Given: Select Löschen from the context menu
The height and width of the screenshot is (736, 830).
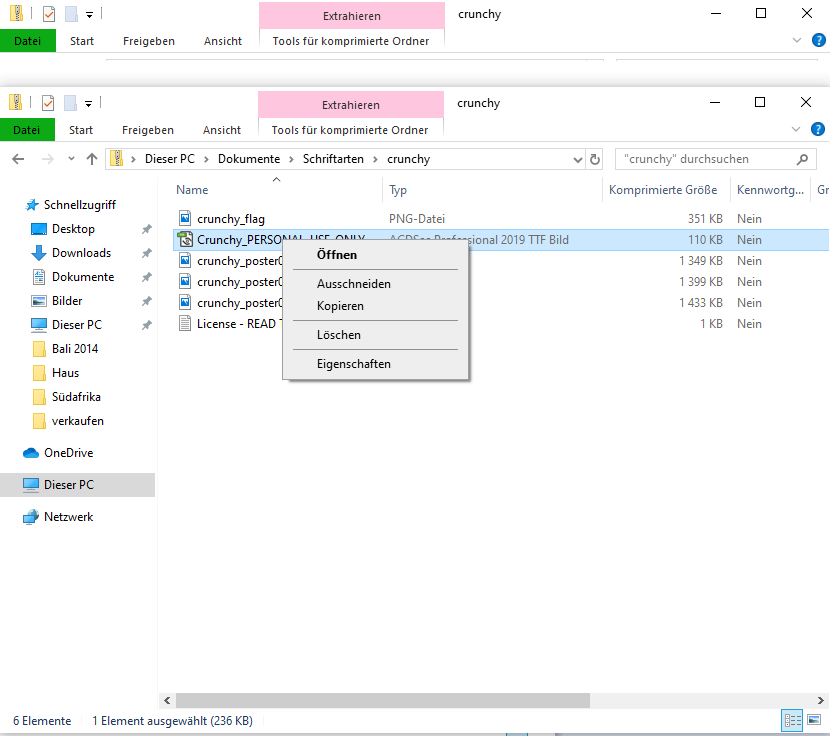Looking at the screenshot, I should pyautogui.click(x=338, y=335).
